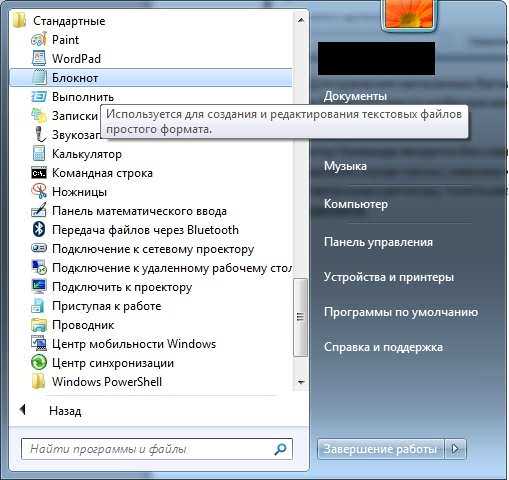Open the shutdown options arrow menu
The width and height of the screenshot is (509, 480).
pos(455,449)
